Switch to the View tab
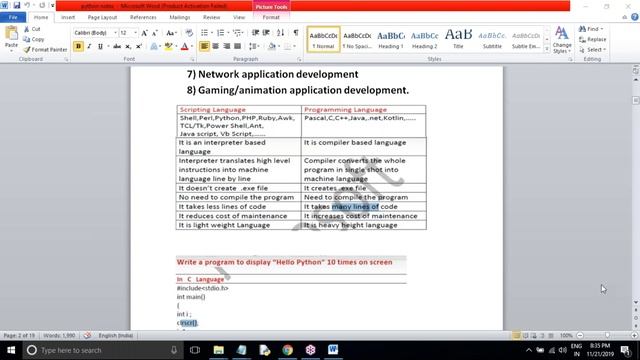The image size is (640, 360). coord(239,17)
